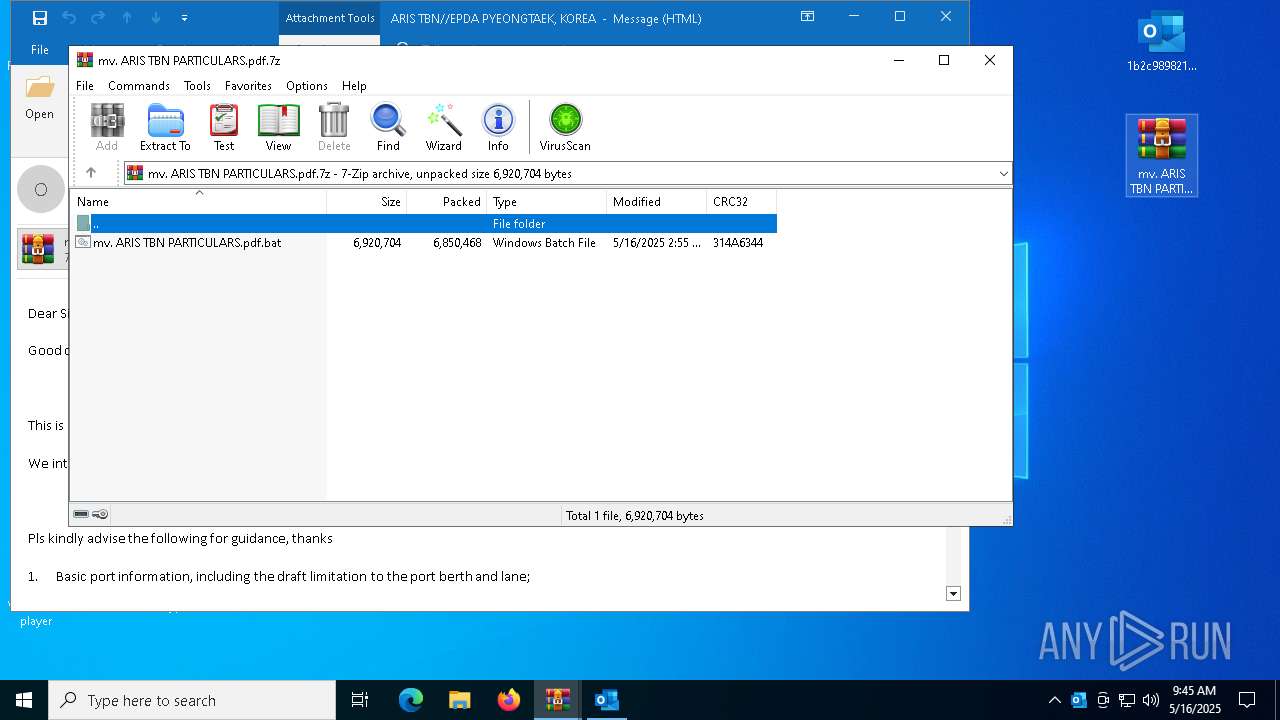Viewport: 1280px width, 720px height.
Task: Sort by the Packed column header
Action: [447, 201]
